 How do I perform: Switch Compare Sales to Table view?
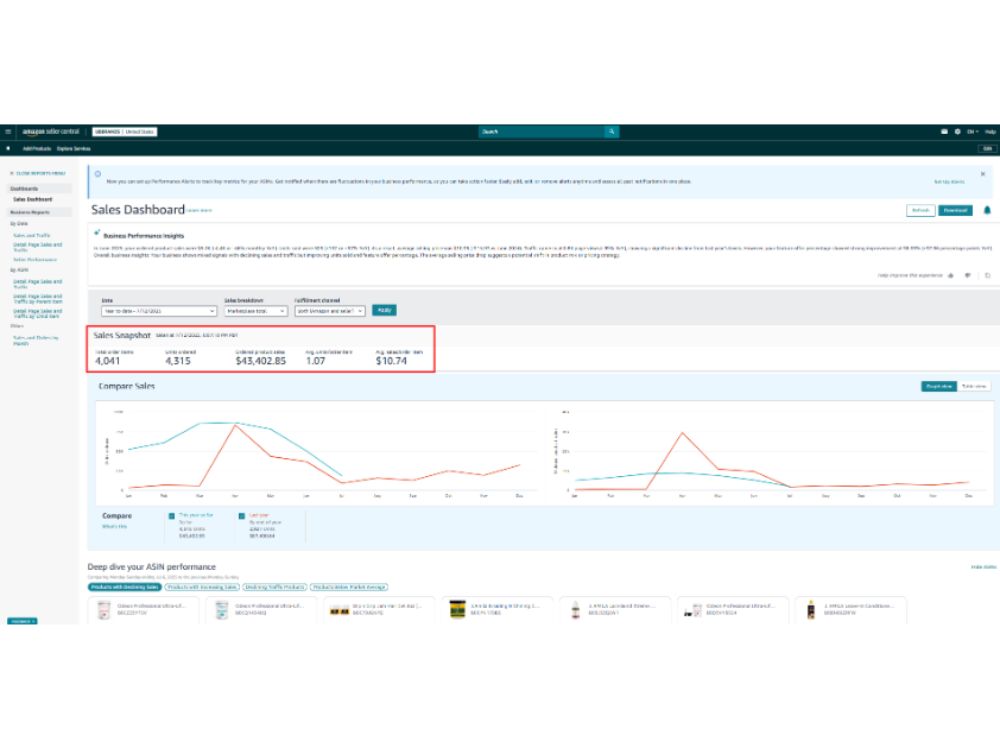pos(974,386)
